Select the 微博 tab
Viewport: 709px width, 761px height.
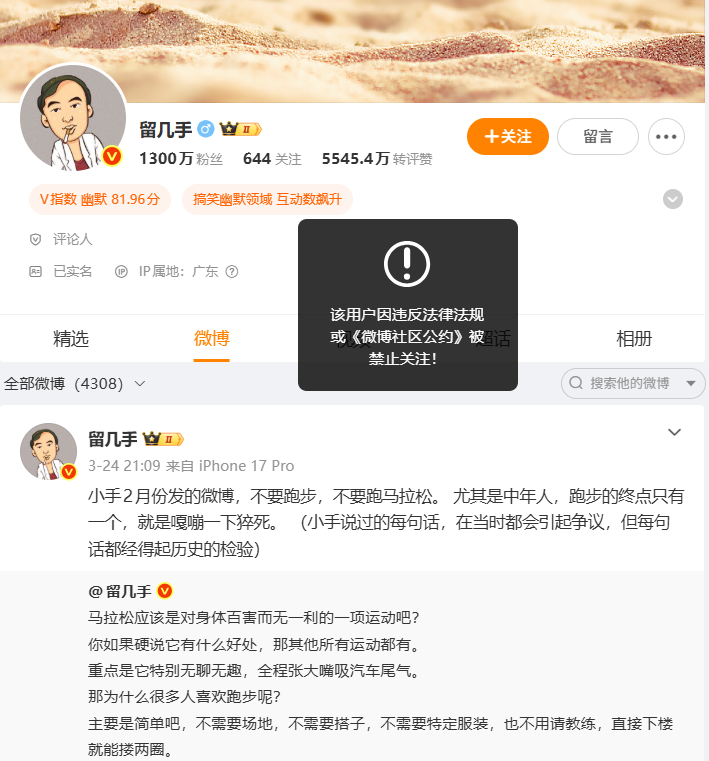(212, 338)
